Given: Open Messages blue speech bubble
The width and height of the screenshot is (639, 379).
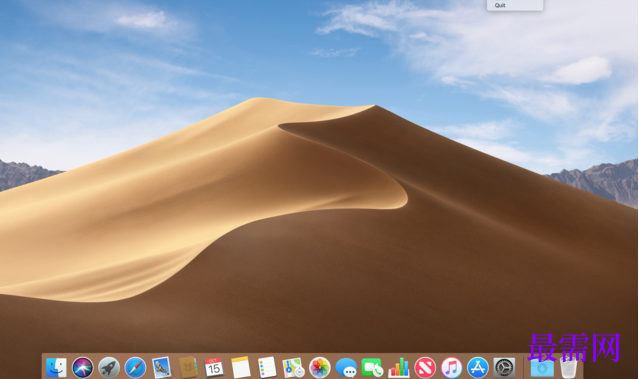Looking at the screenshot, I should pos(346,368).
